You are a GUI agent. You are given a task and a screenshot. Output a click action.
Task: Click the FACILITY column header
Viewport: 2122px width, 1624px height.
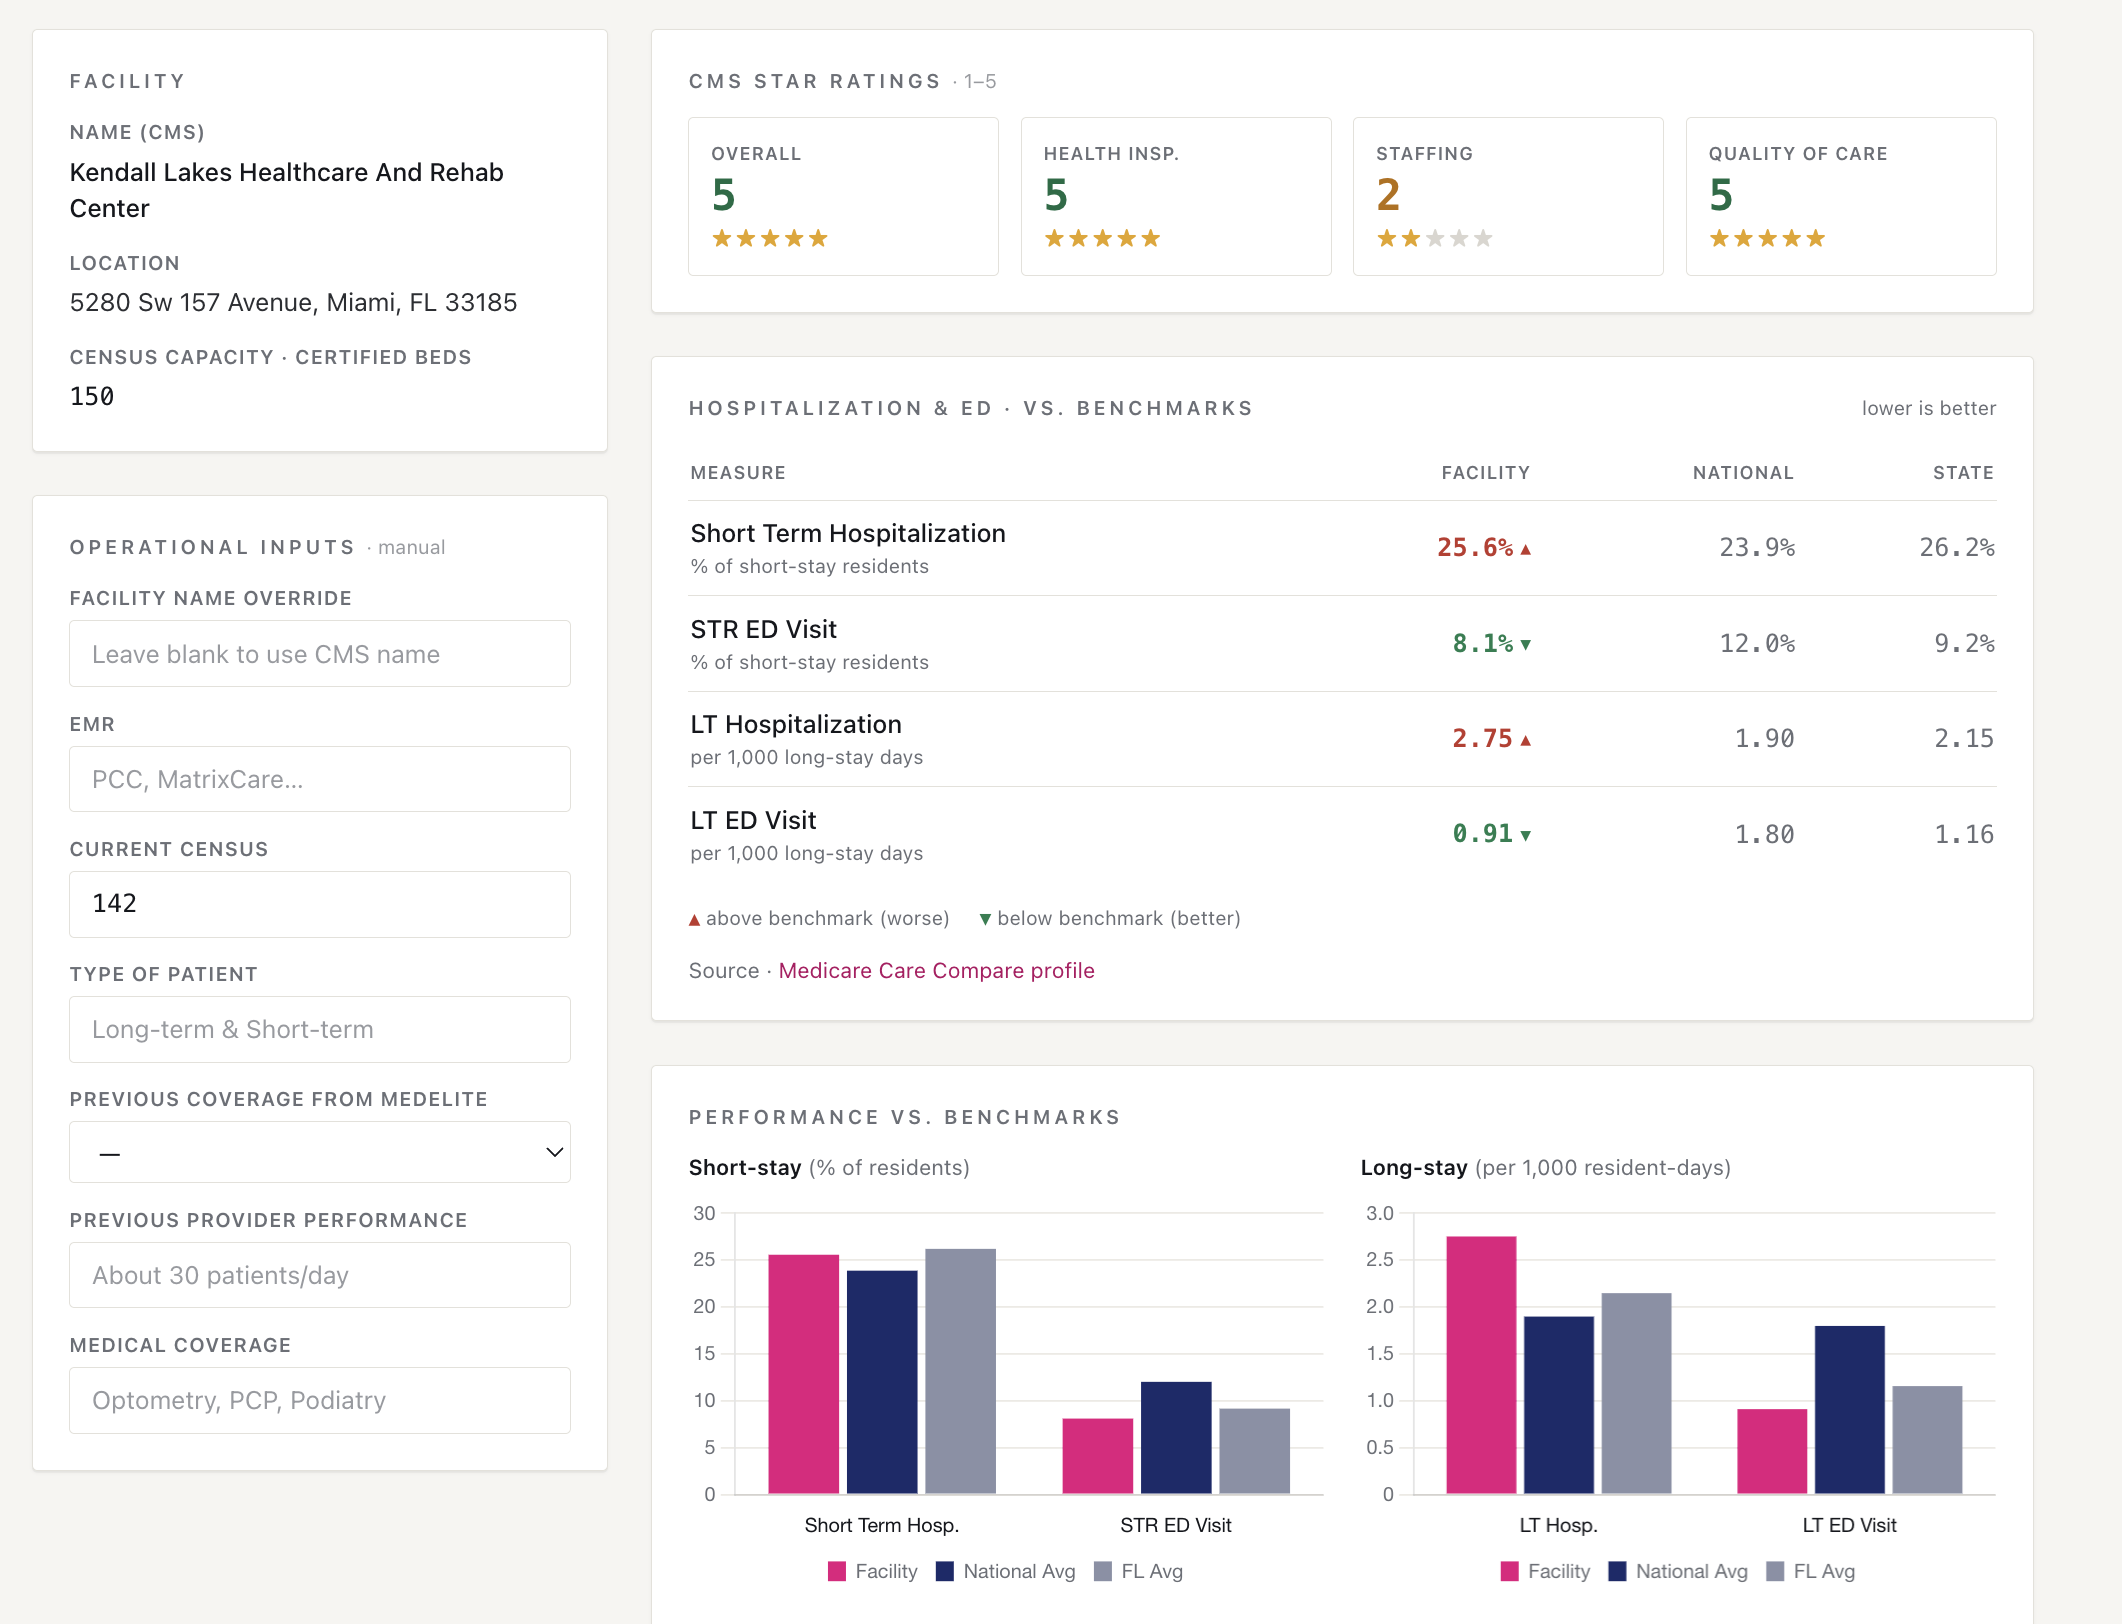(x=1486, y=473)
